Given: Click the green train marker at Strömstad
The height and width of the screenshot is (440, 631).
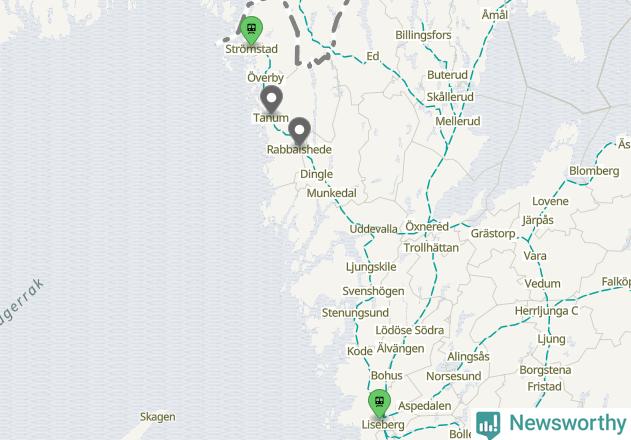Looking at the screenshot, I should pos(252,30).
